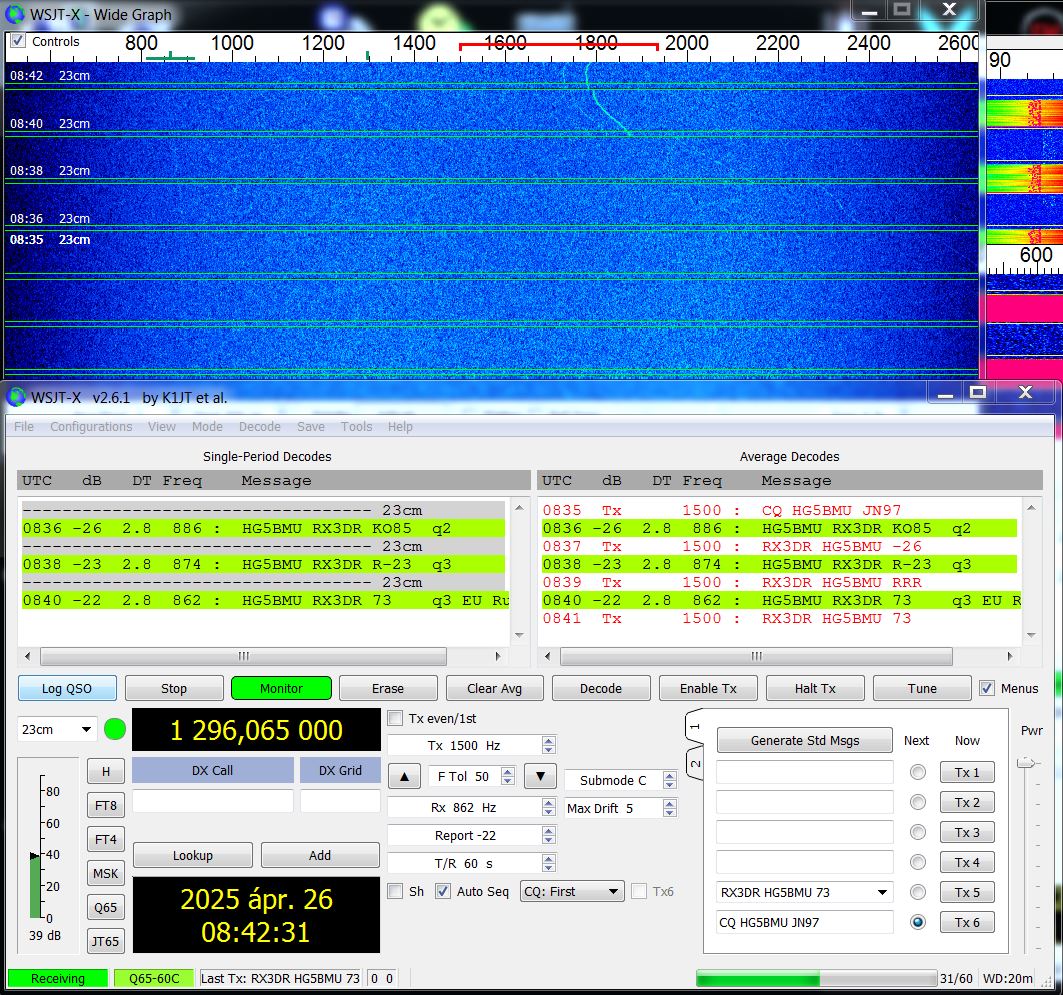Viewport: 1063px width, 995px height.
Task: Click the Halt Tx button
Action: coord(815,688)
